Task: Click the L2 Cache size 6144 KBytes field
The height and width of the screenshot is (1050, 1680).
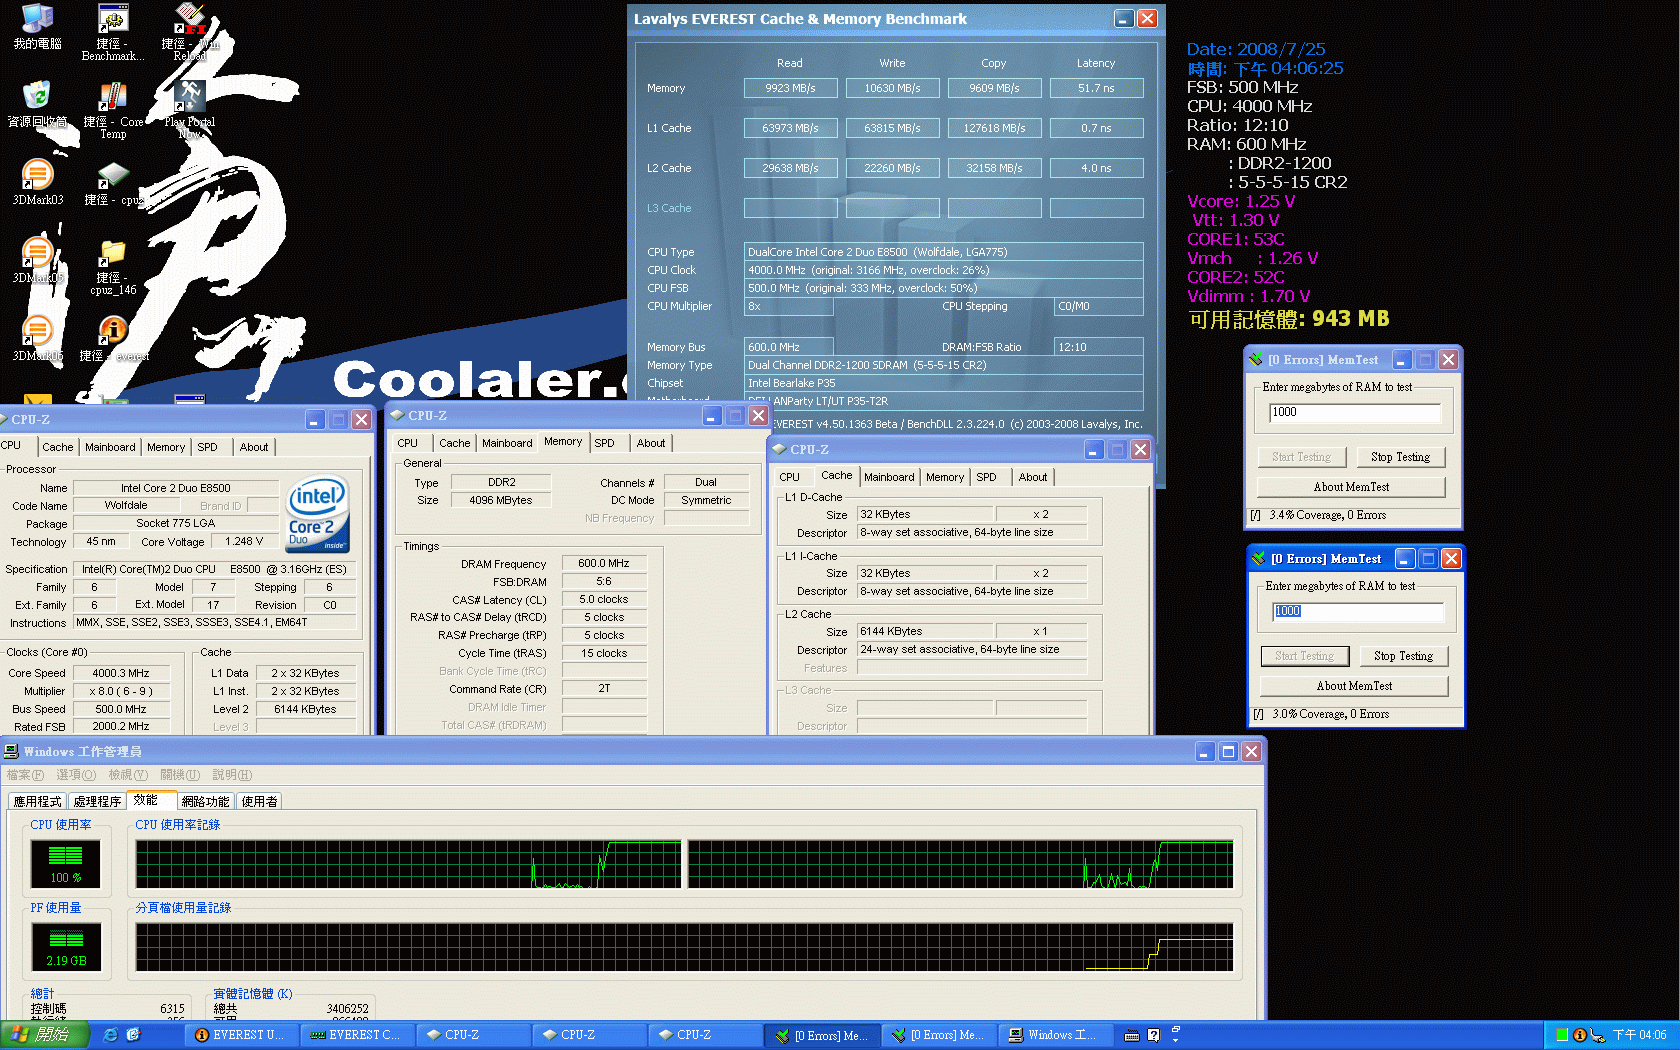Action: (925, 631)
